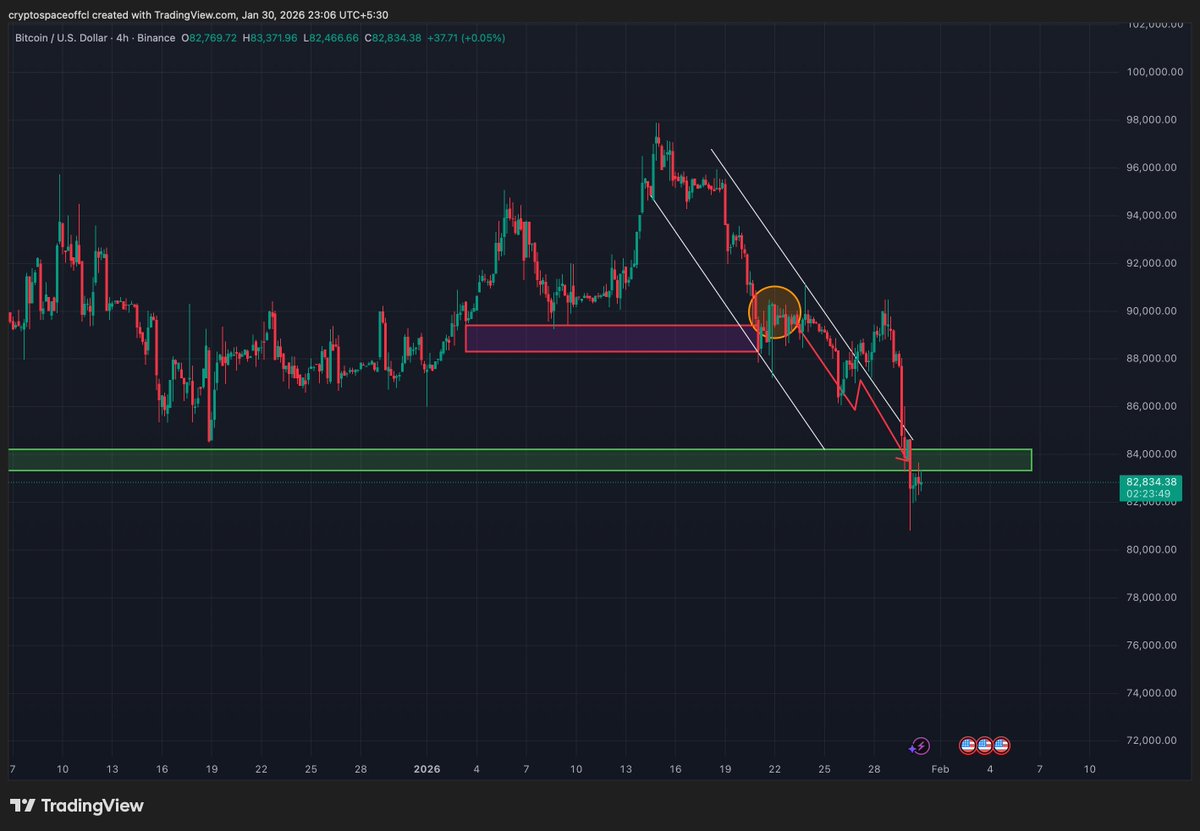The width and height of the screenshot is (1200, 831).
Task: Click the 94,000.00 price axis label
Action: click(x=1151, y=215)
